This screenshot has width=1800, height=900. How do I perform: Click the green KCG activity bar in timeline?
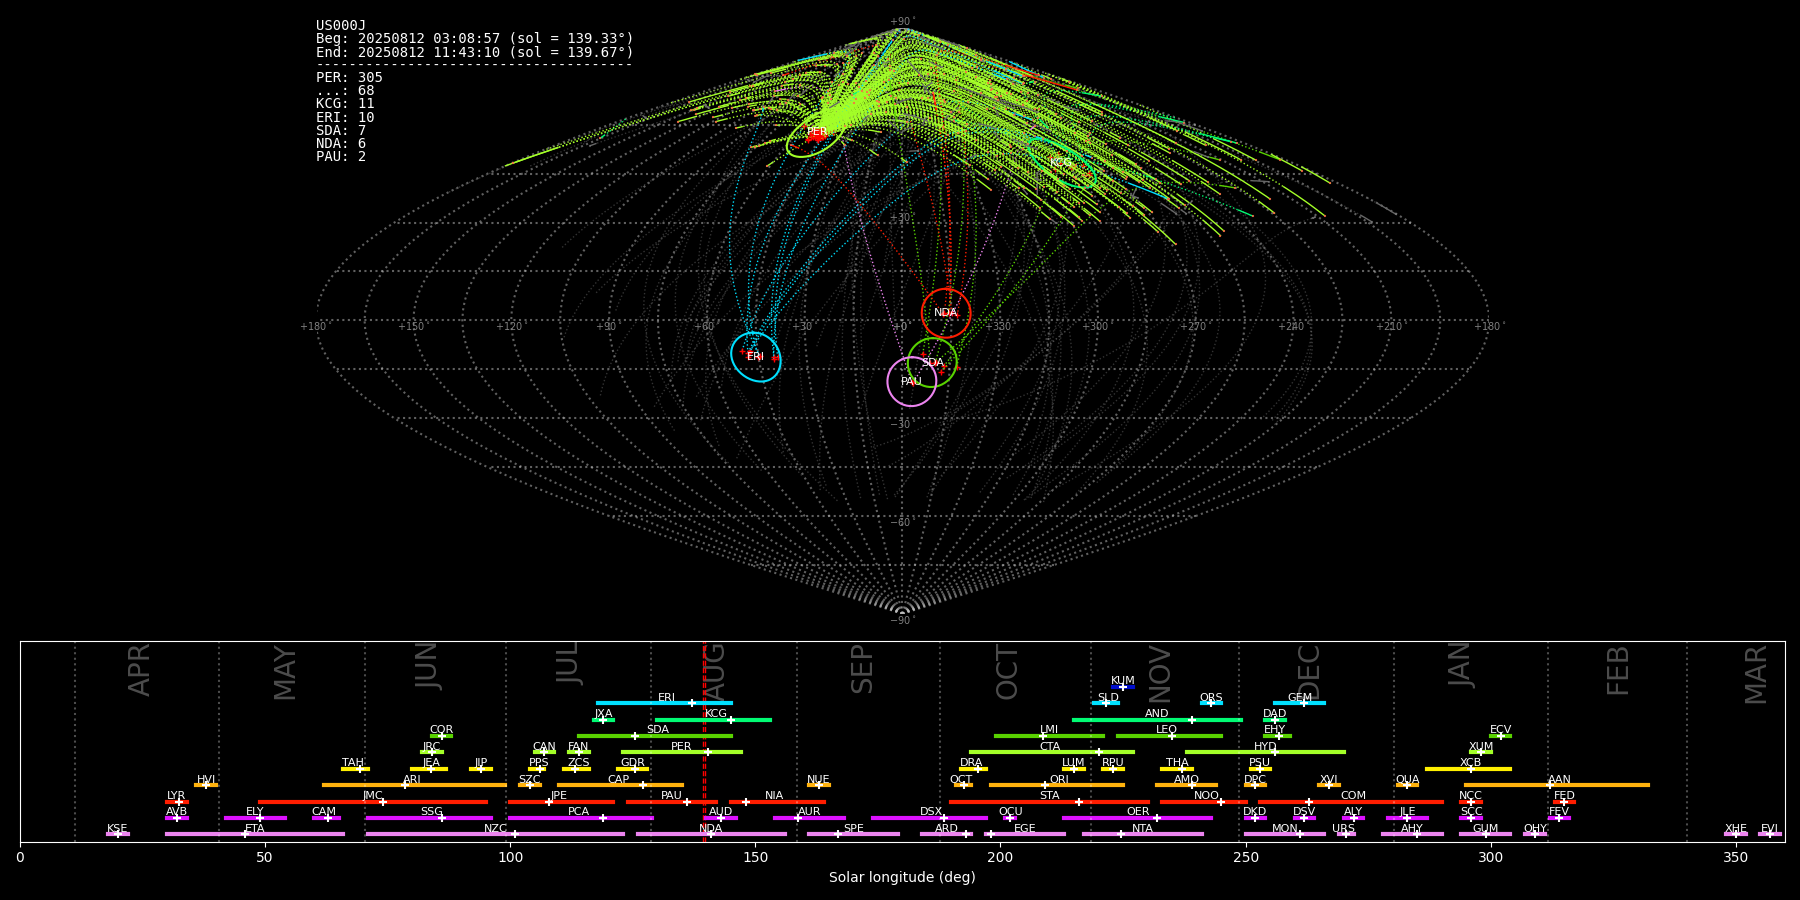pos(713,720)
